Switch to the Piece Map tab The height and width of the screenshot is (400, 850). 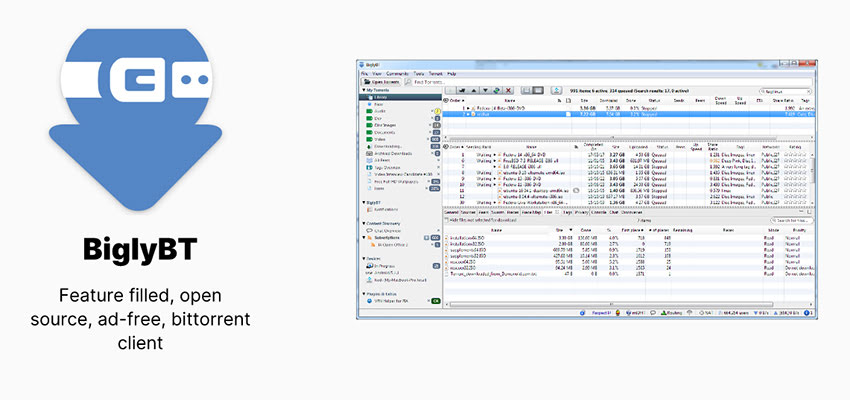click(532, 212)
